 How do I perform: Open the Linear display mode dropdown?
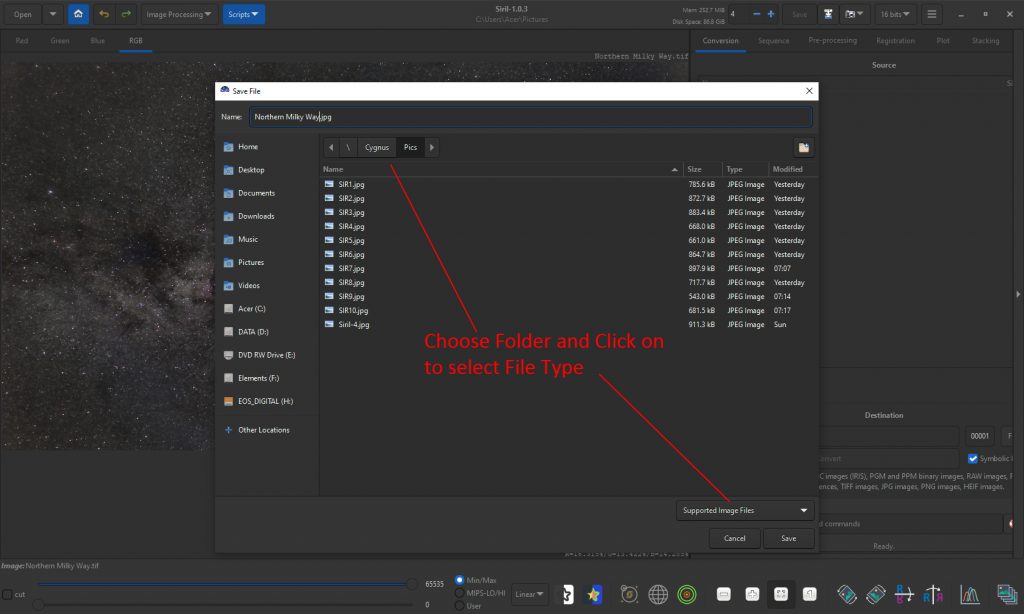[529, 594]
